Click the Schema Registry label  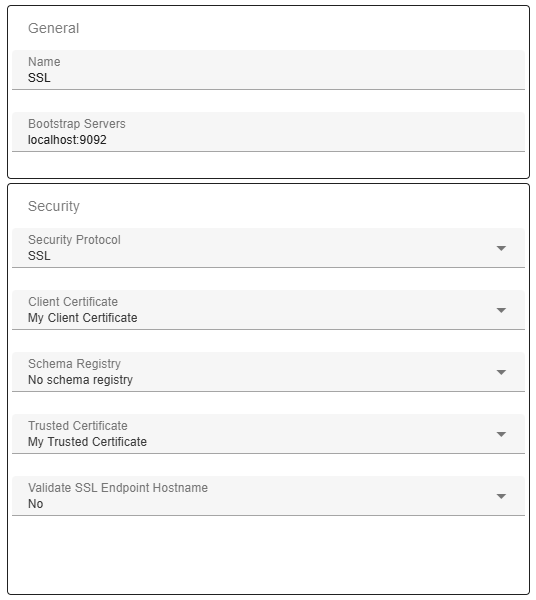tap(74, 364)
